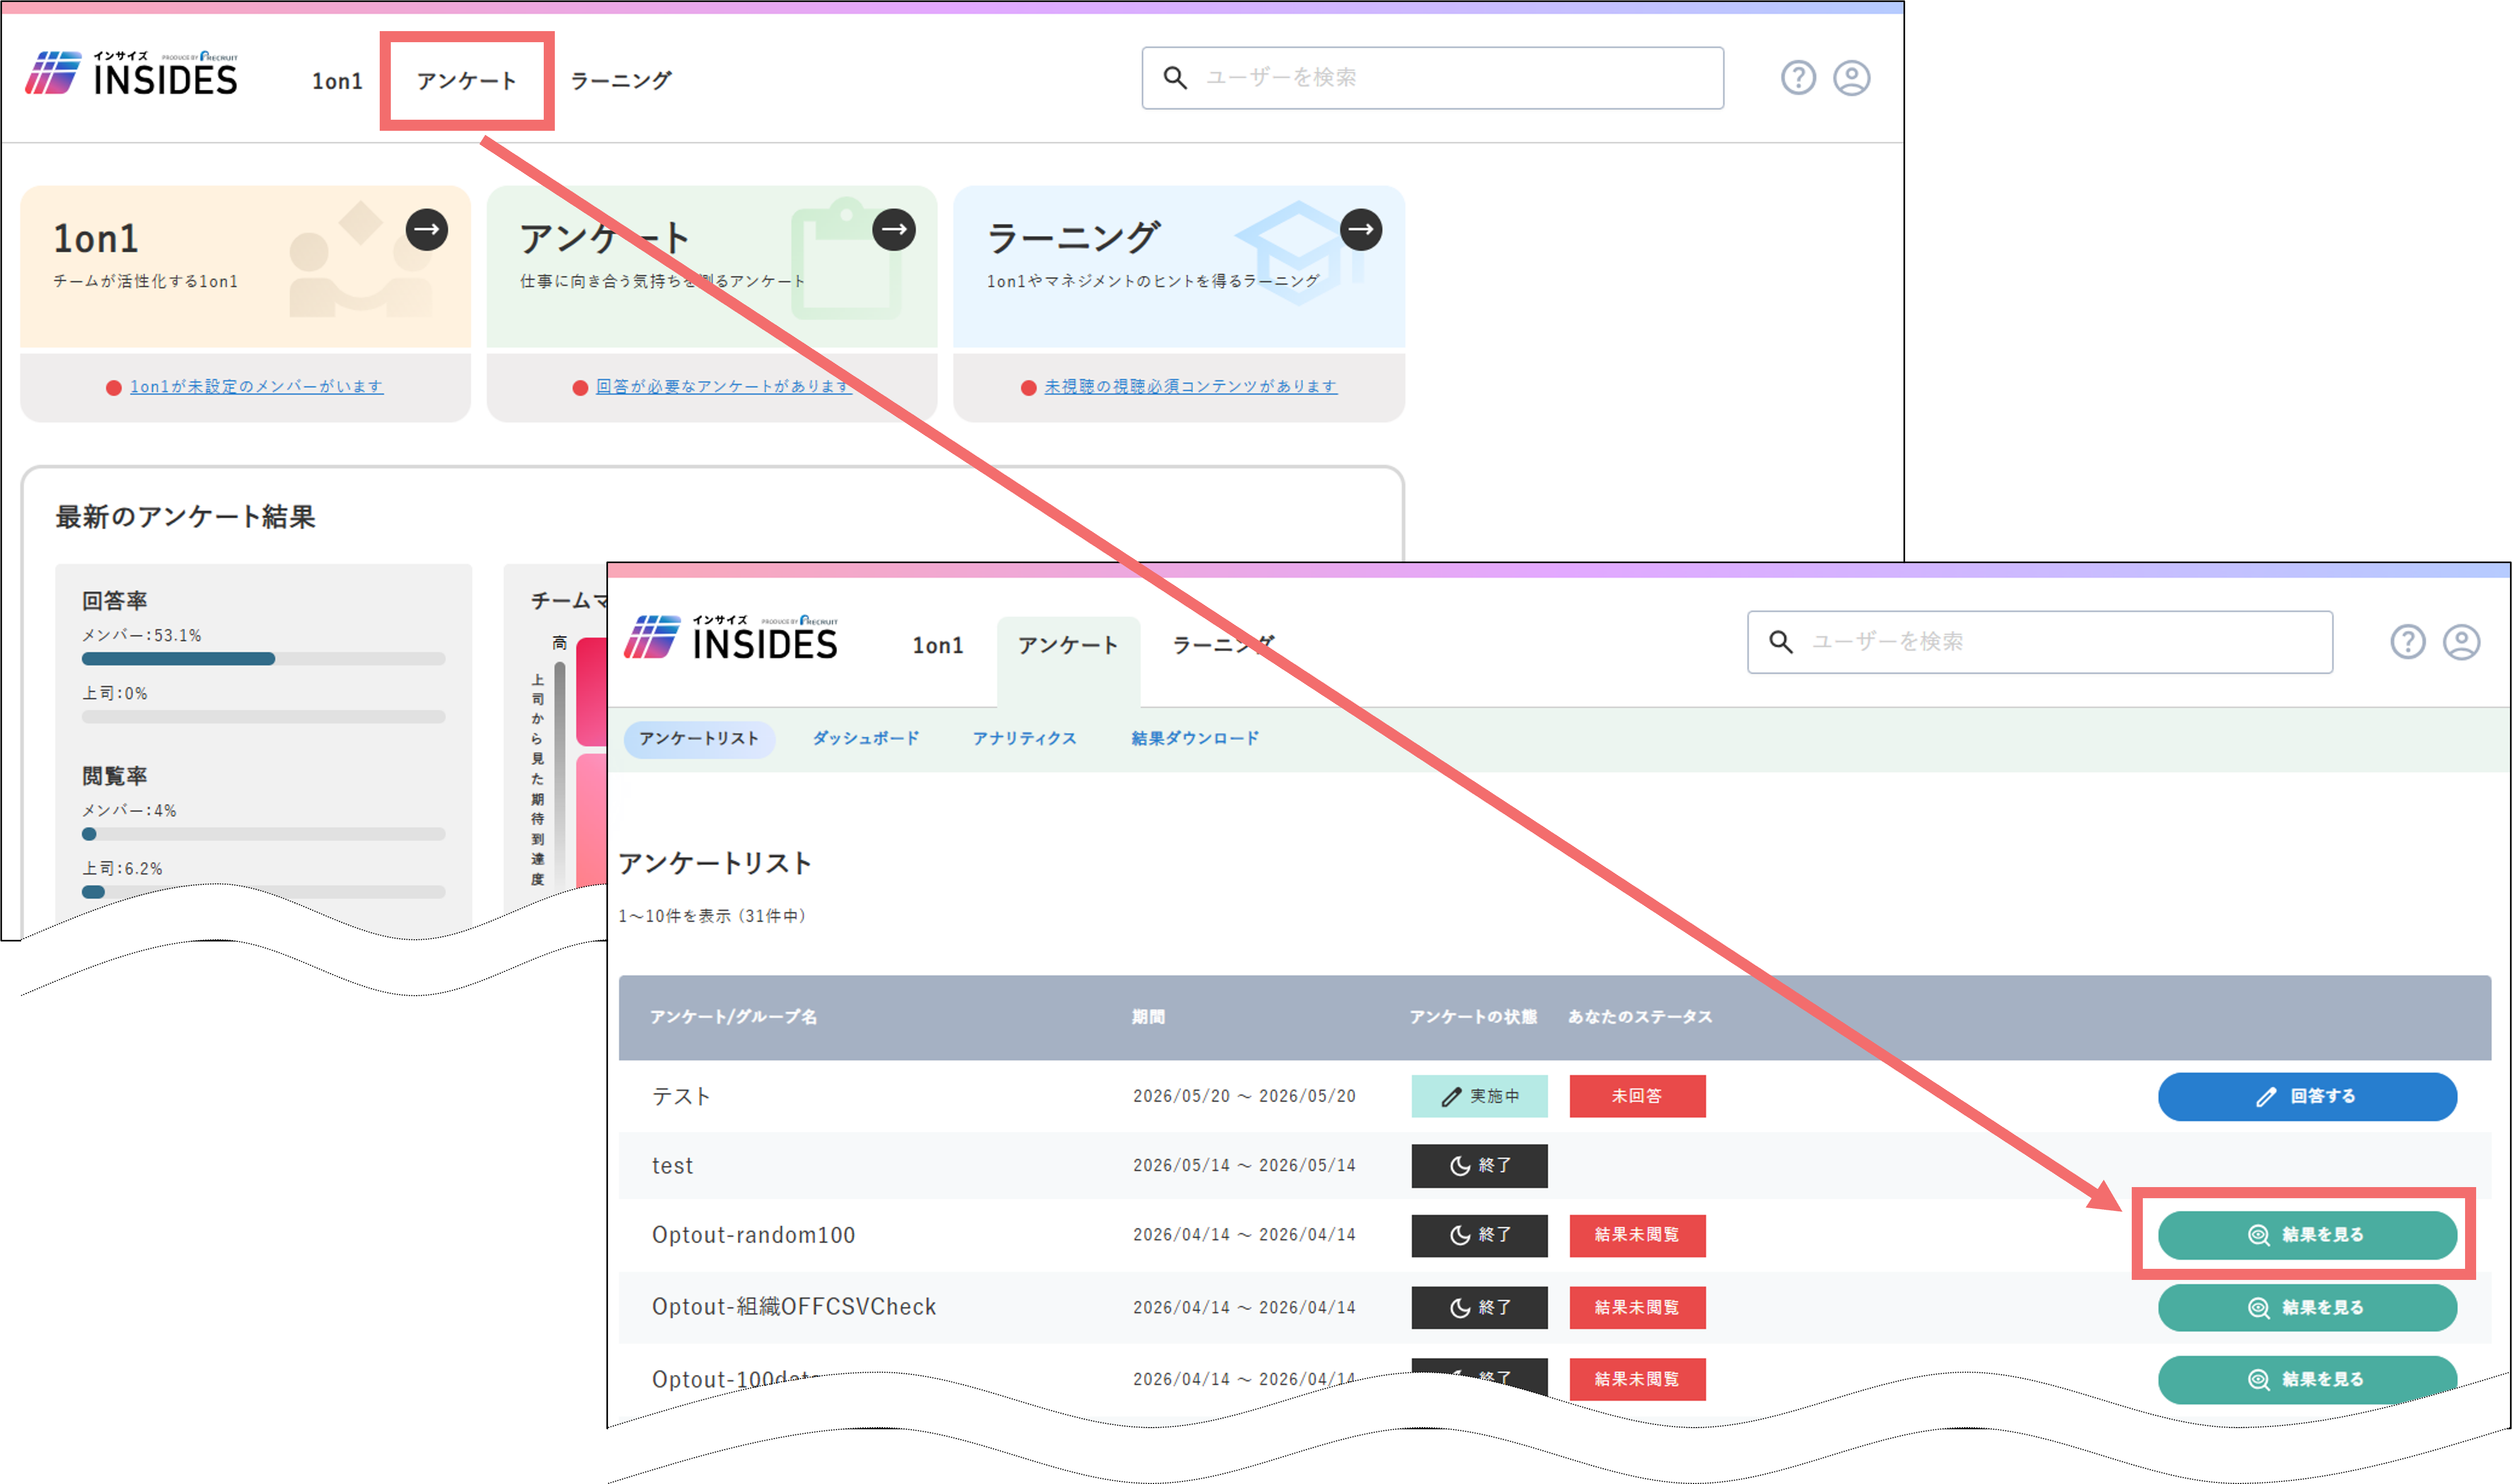Screen dimensions: 2512x1484
Task: Click the あなたのステータス column header
Action: (x=1640, y=1017)
